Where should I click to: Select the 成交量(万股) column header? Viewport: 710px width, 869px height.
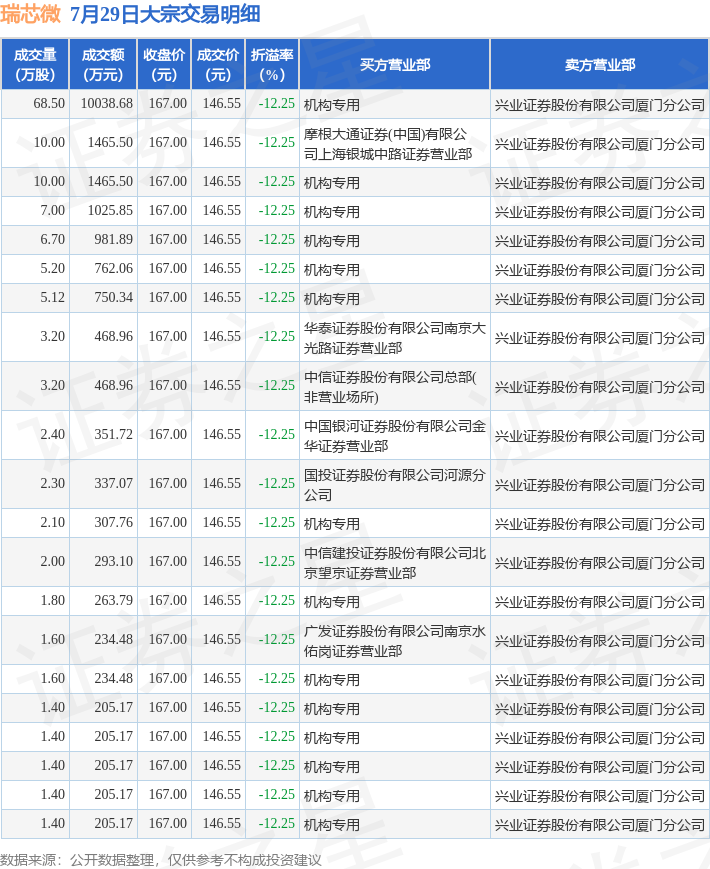(35, 64)
